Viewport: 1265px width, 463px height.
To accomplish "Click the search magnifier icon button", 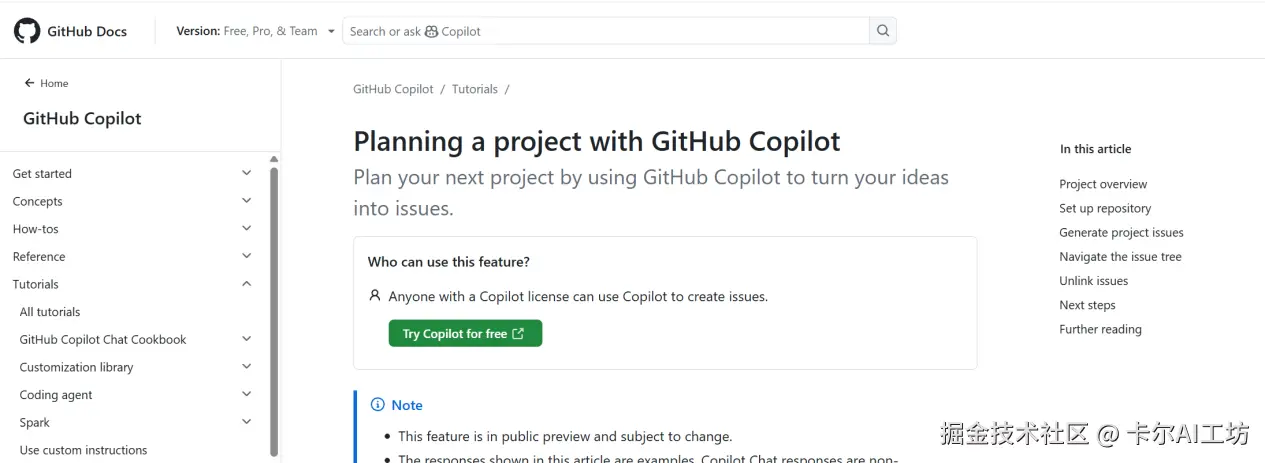I will click(883, 31).
